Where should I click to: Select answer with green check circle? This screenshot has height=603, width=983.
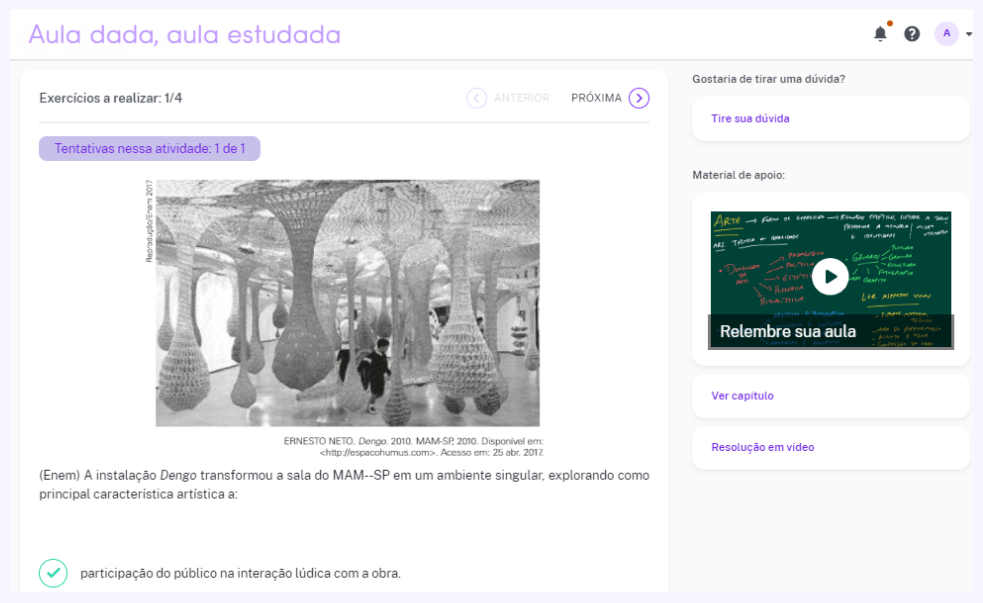(x=53, y=573)
